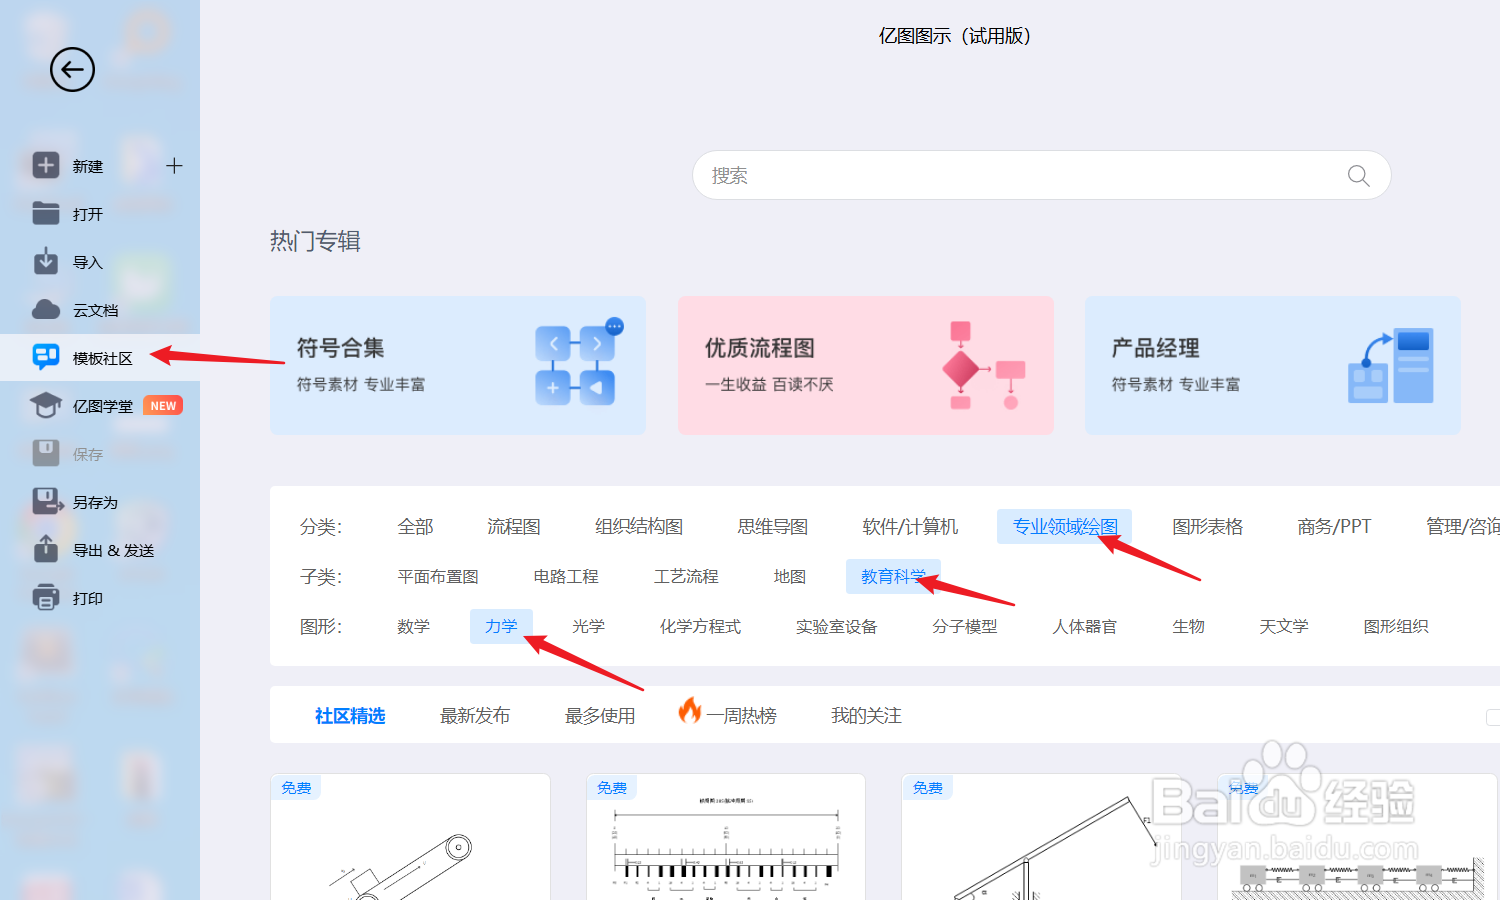Pick the 人体器官 shape filter
Screen dimensions: 1500x900
coord(1085,627)
